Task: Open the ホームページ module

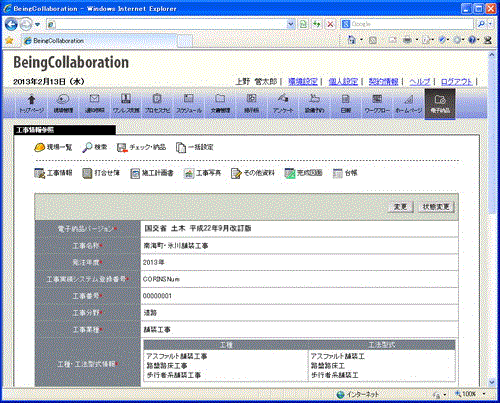Action: pos(408,104)
